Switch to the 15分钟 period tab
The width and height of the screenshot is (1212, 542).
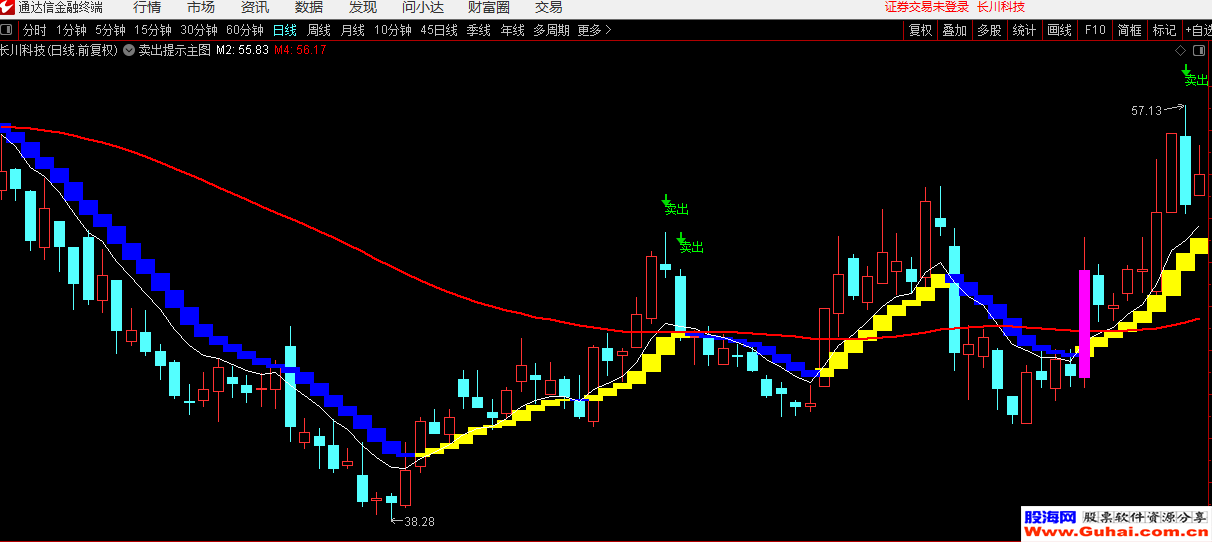coord(153,30)
